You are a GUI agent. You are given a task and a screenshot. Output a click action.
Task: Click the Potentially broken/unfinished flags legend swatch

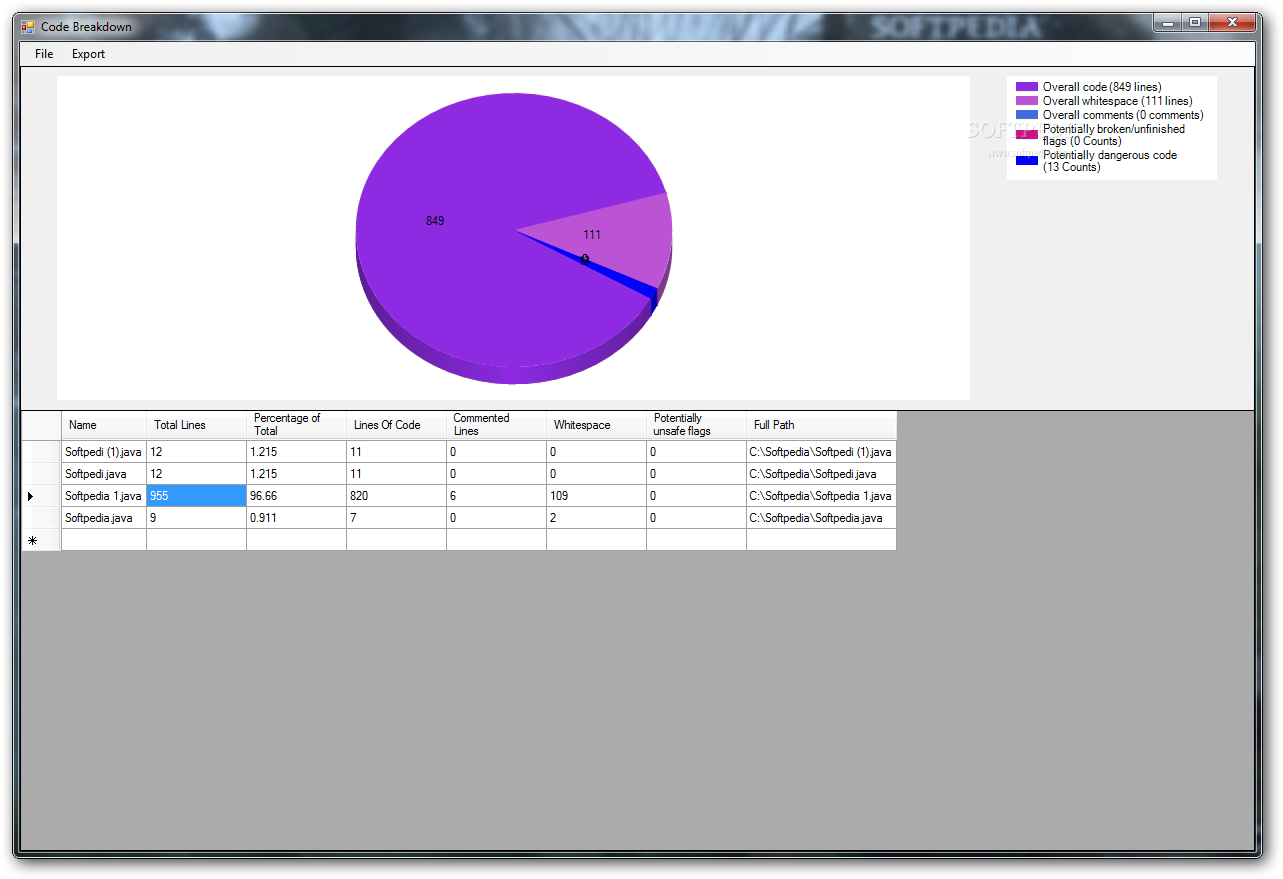[1027, 134]
